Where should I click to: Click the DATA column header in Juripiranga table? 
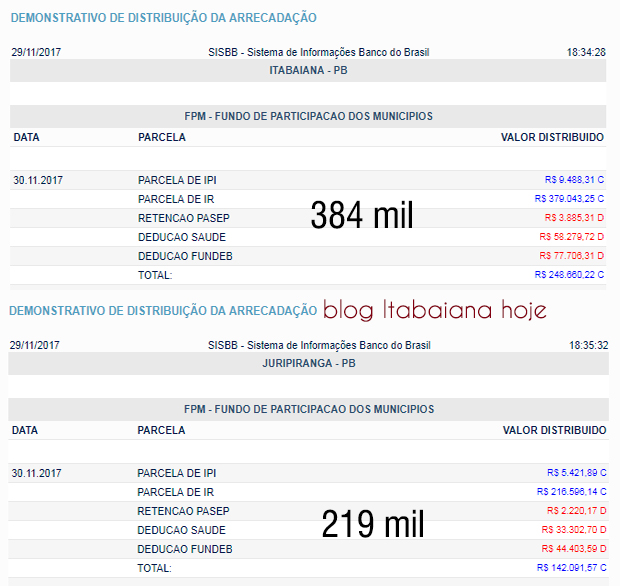tap(25, 431)
